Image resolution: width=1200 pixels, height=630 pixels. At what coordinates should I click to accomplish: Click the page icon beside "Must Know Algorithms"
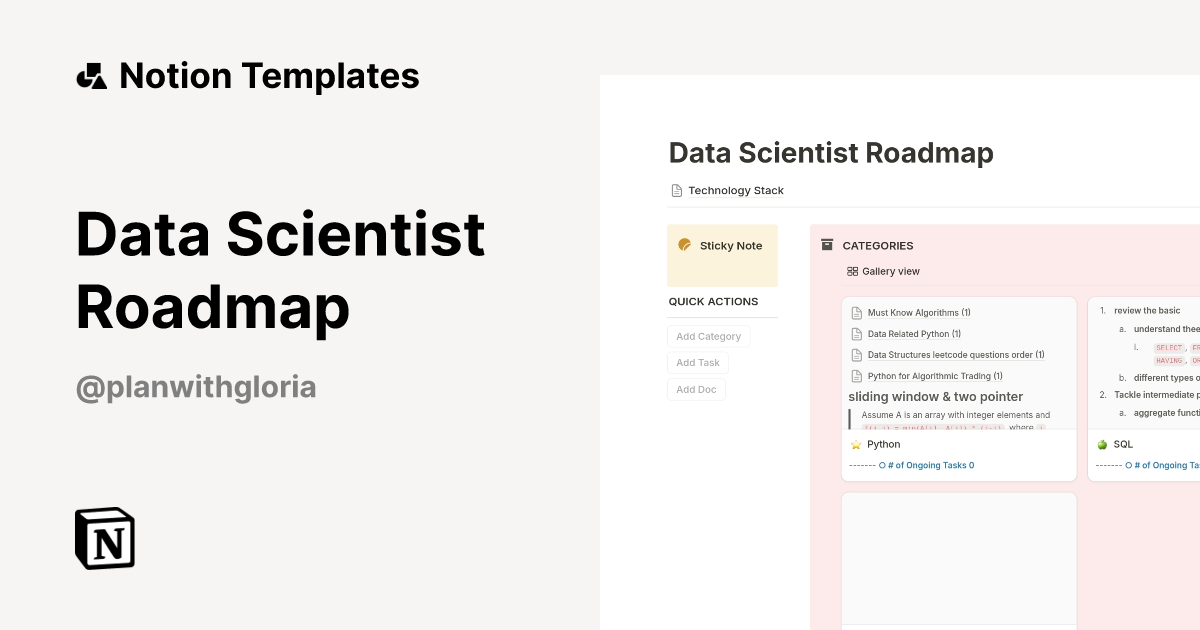[856, 312]
